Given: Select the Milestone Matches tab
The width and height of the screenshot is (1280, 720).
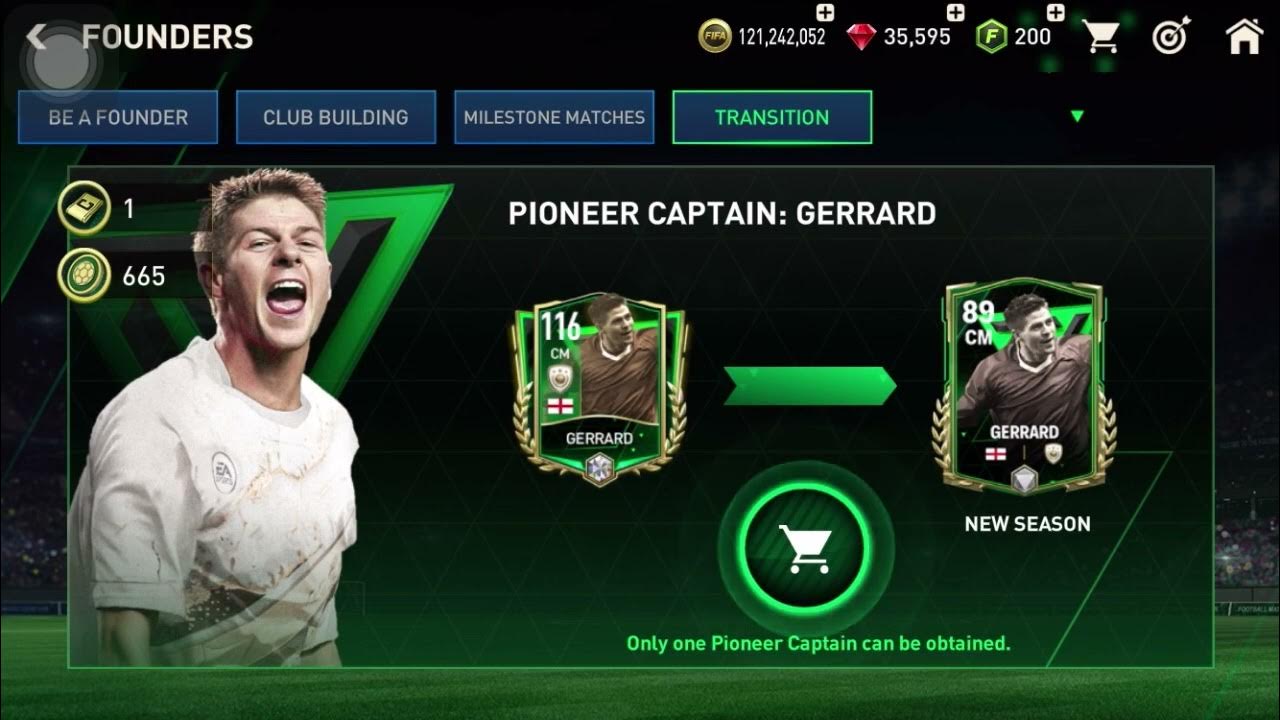Looking at the screenshot, I should click(554, 117).
